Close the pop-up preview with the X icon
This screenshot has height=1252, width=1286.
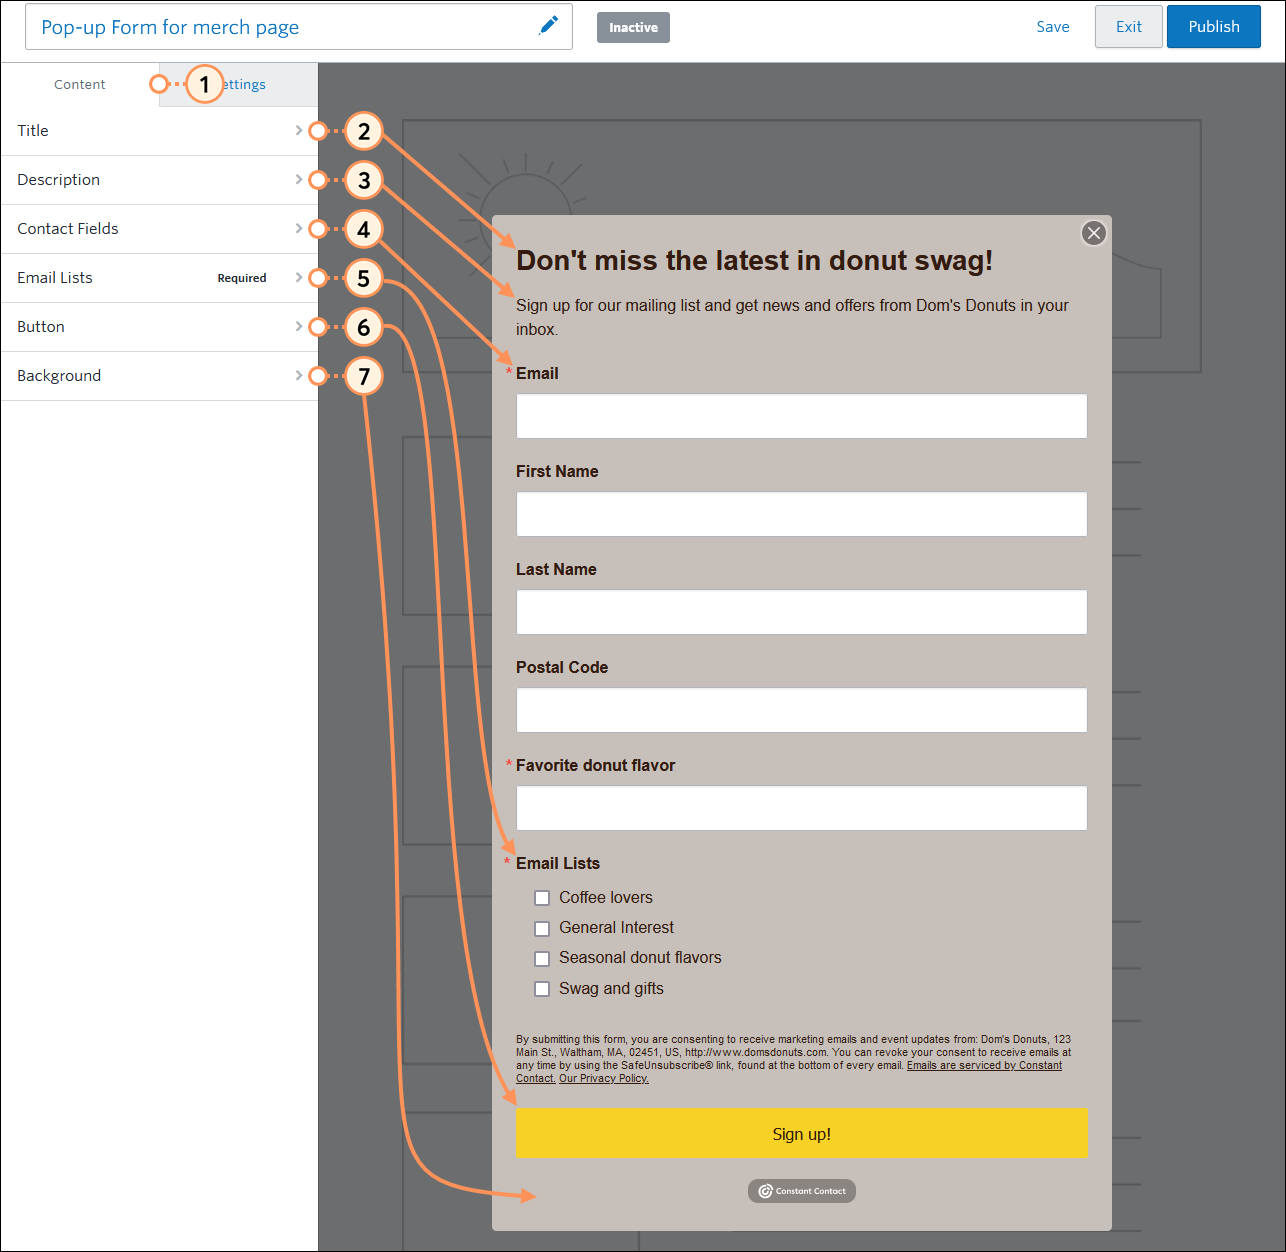(1094, 233)
